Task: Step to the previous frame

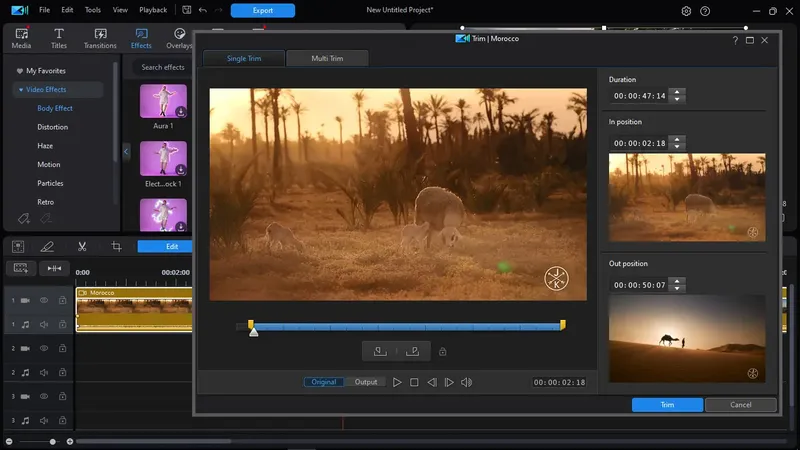Action: coord(432,382)
